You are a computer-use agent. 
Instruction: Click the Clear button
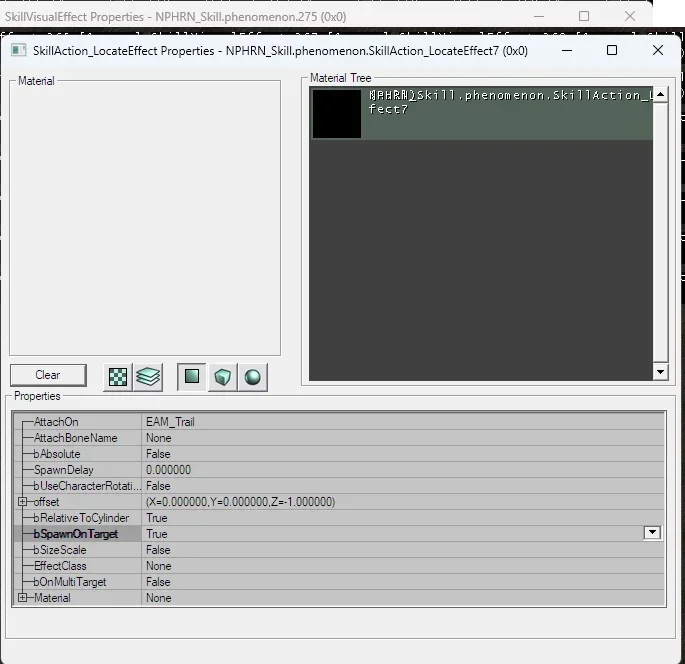pyautogui.click(x=48, y=375)
